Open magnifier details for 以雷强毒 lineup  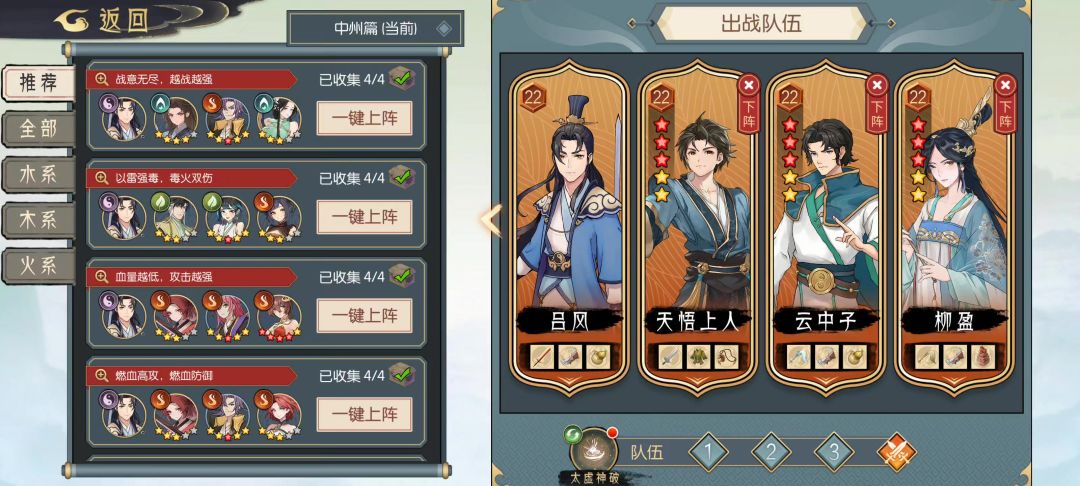[x=102, y=178]
